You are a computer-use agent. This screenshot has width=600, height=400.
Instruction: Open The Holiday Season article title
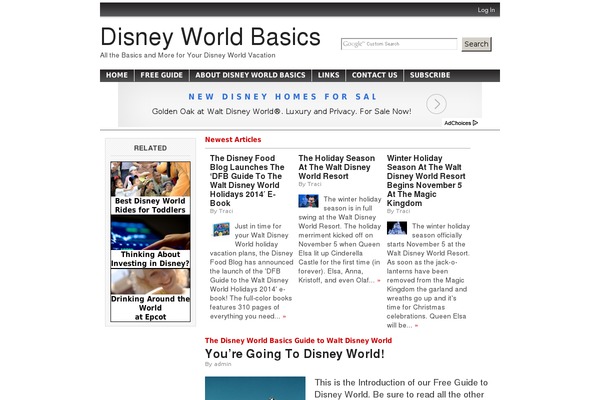[337, 167]
